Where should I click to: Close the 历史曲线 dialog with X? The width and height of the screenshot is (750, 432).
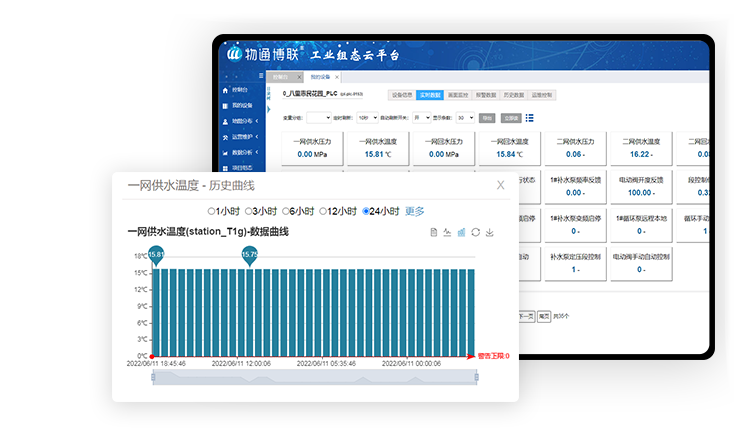[501, 185]
